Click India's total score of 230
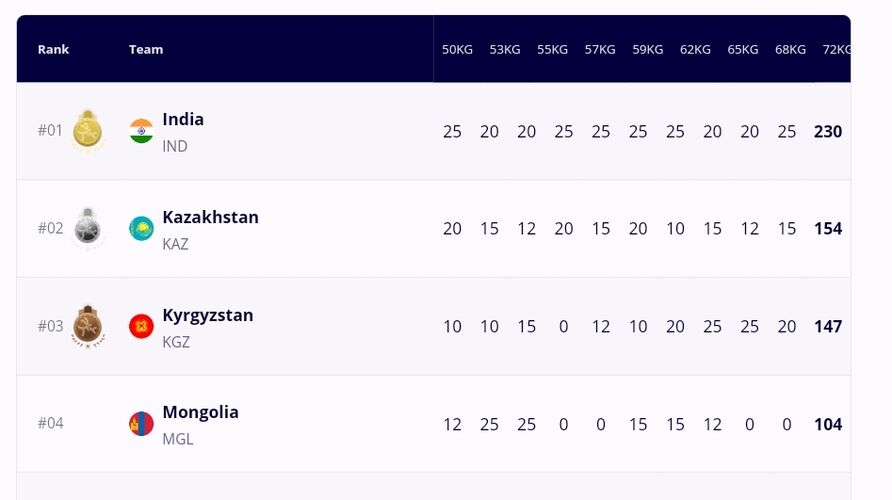The height and width of the screenshot is (500, 892). [828, 132]
